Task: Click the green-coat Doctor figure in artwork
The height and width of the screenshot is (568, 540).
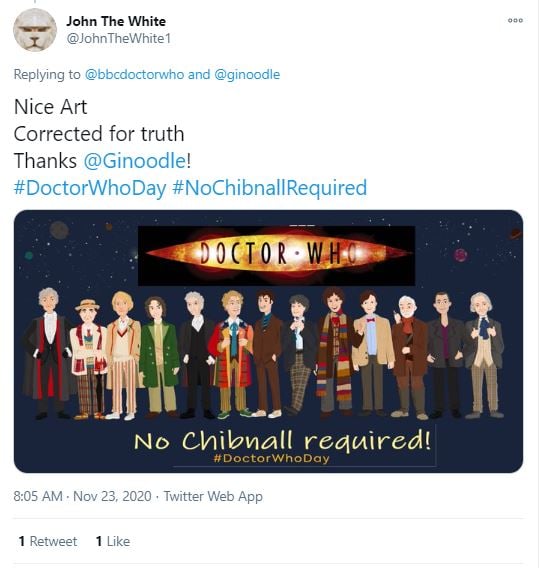Action: click(x=158, y=357)
